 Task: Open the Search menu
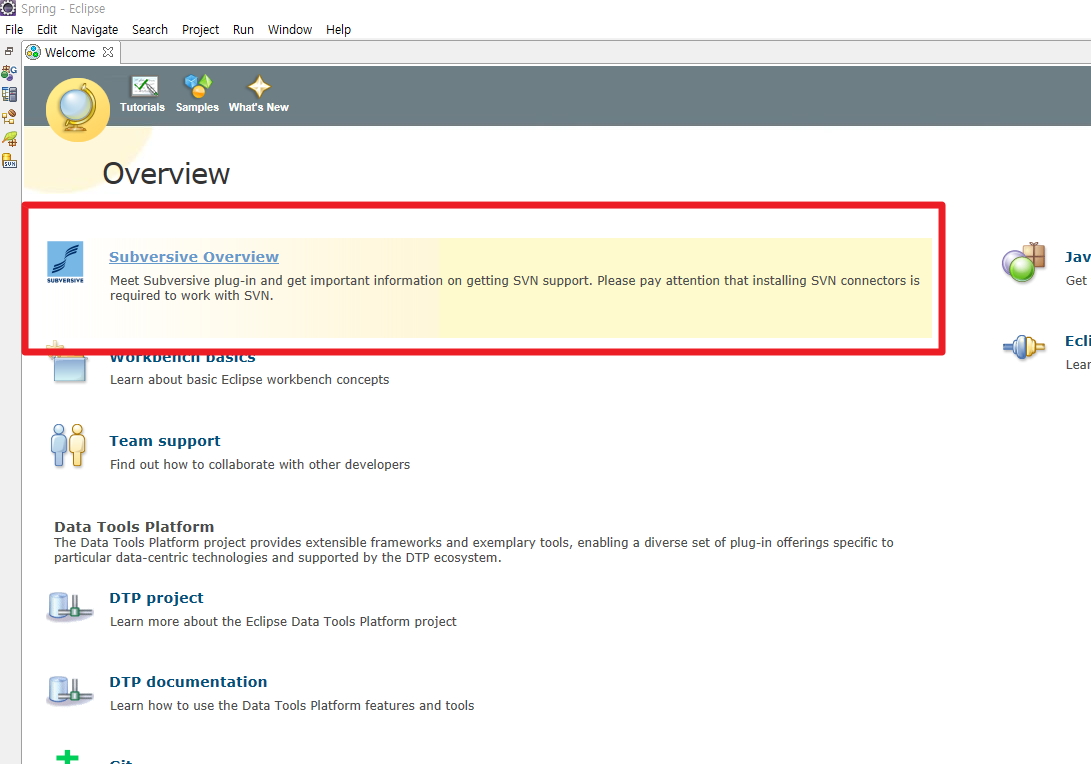pyautogui.click(x=150, y=29)
